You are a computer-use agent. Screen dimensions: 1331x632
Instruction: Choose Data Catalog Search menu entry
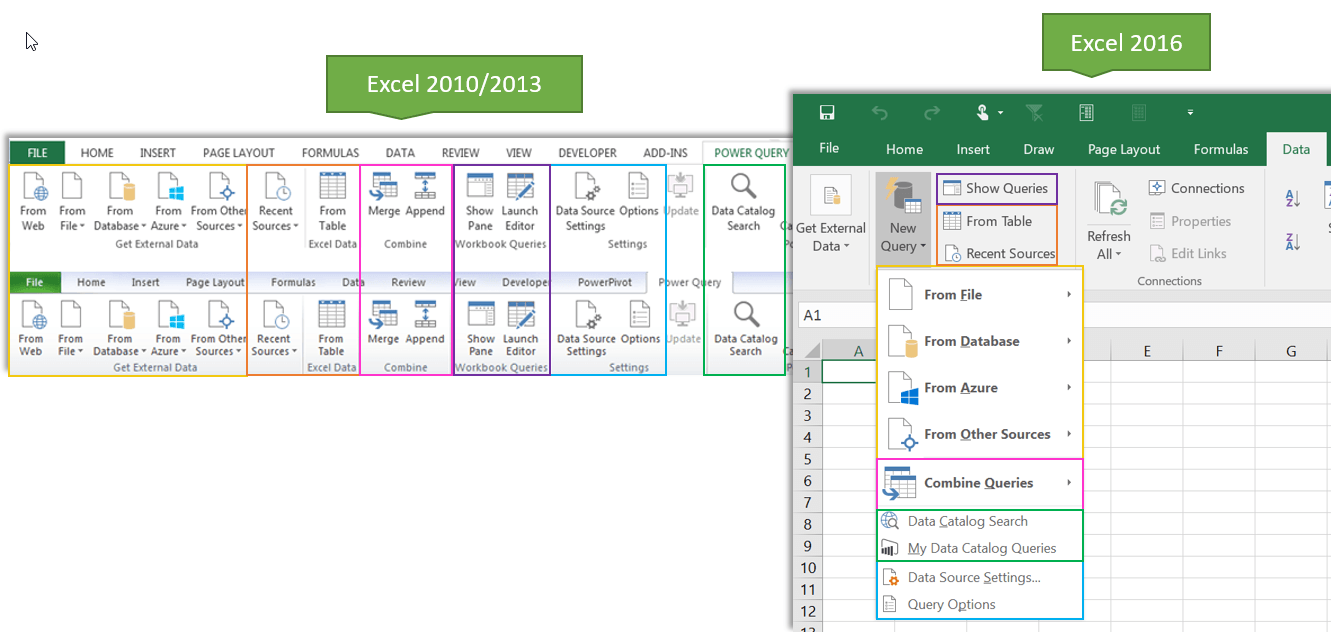point(980,521)
